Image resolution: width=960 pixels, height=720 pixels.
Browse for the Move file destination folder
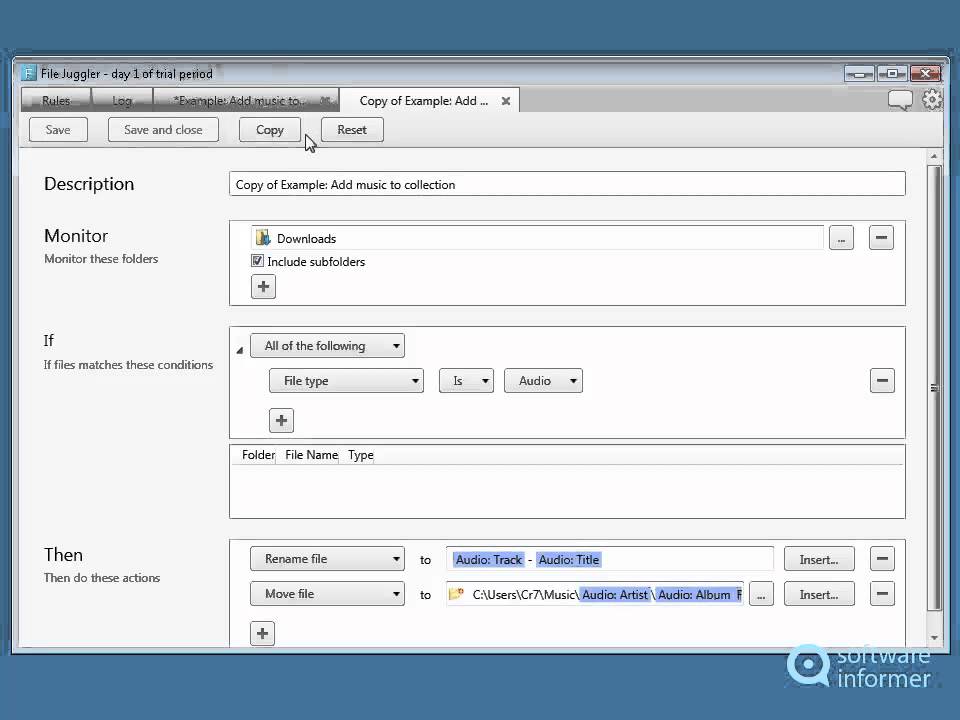(x=761, y=594)
